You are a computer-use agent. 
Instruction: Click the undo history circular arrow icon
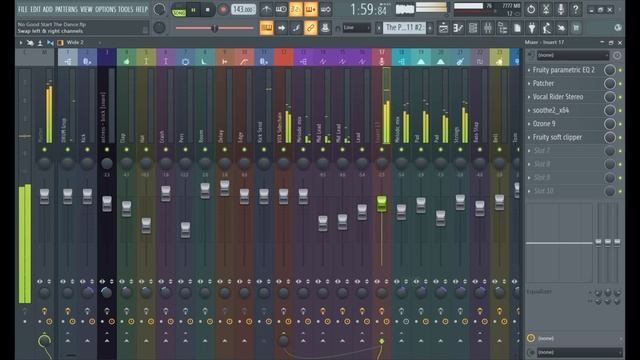[531, 9]
